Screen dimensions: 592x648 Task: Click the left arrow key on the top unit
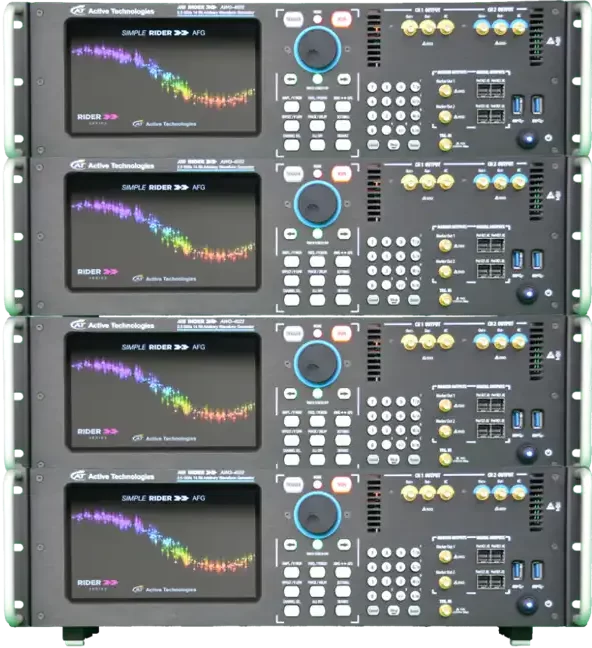point(291,79)
